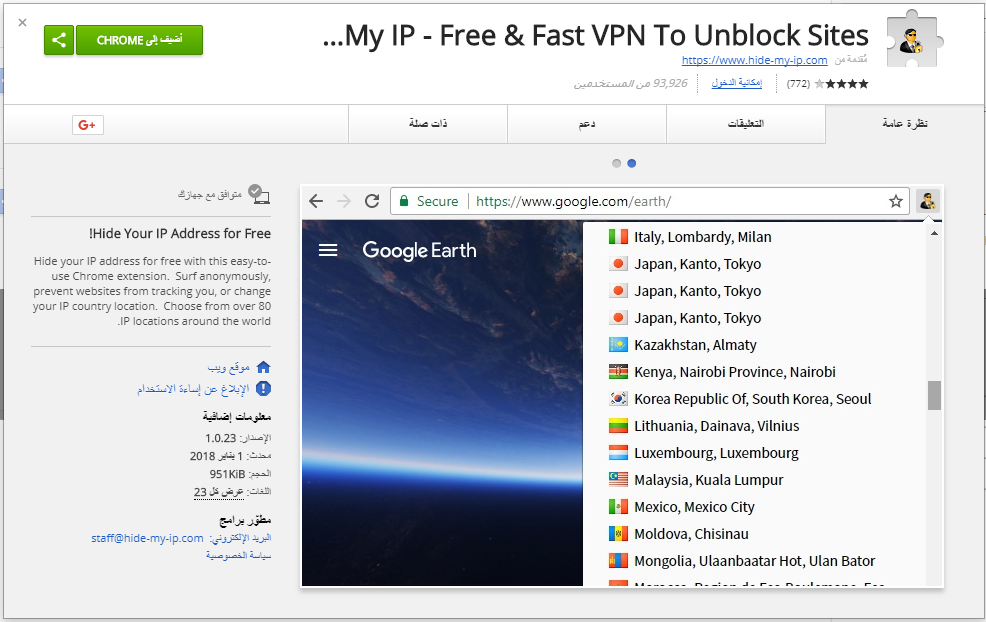Screen dimensions: 986x622
Task: Click the blue home icon
Action: (263, 367)
